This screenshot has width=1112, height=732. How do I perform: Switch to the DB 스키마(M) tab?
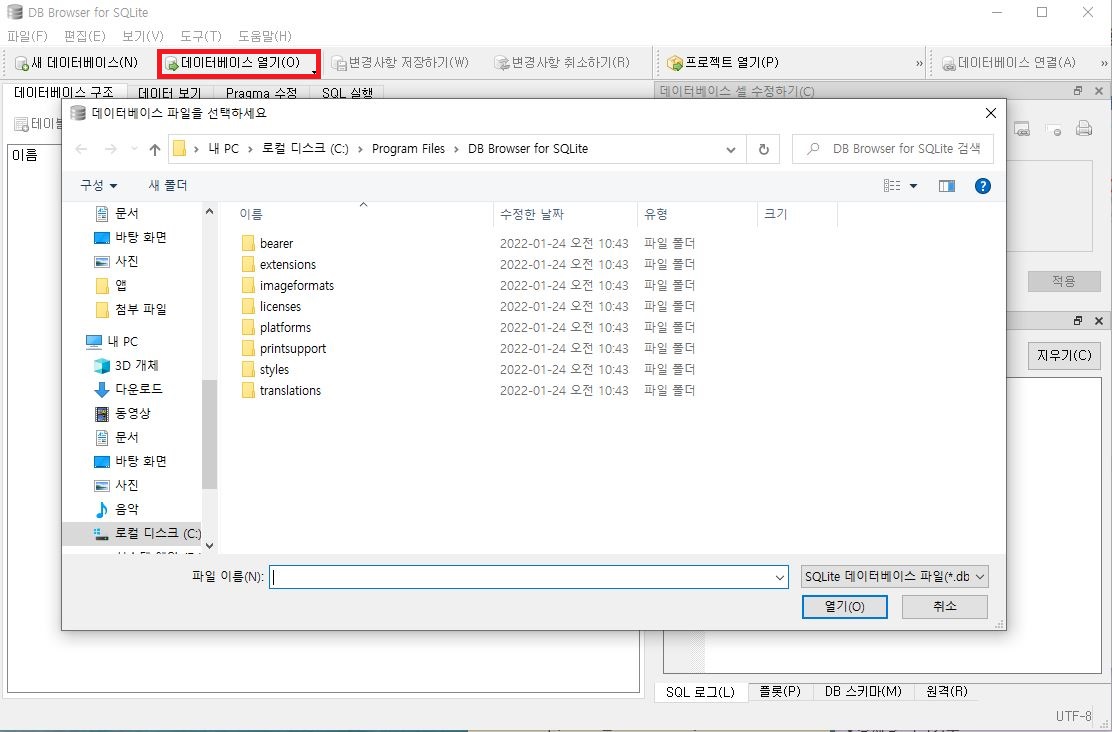tap(863, 692)
